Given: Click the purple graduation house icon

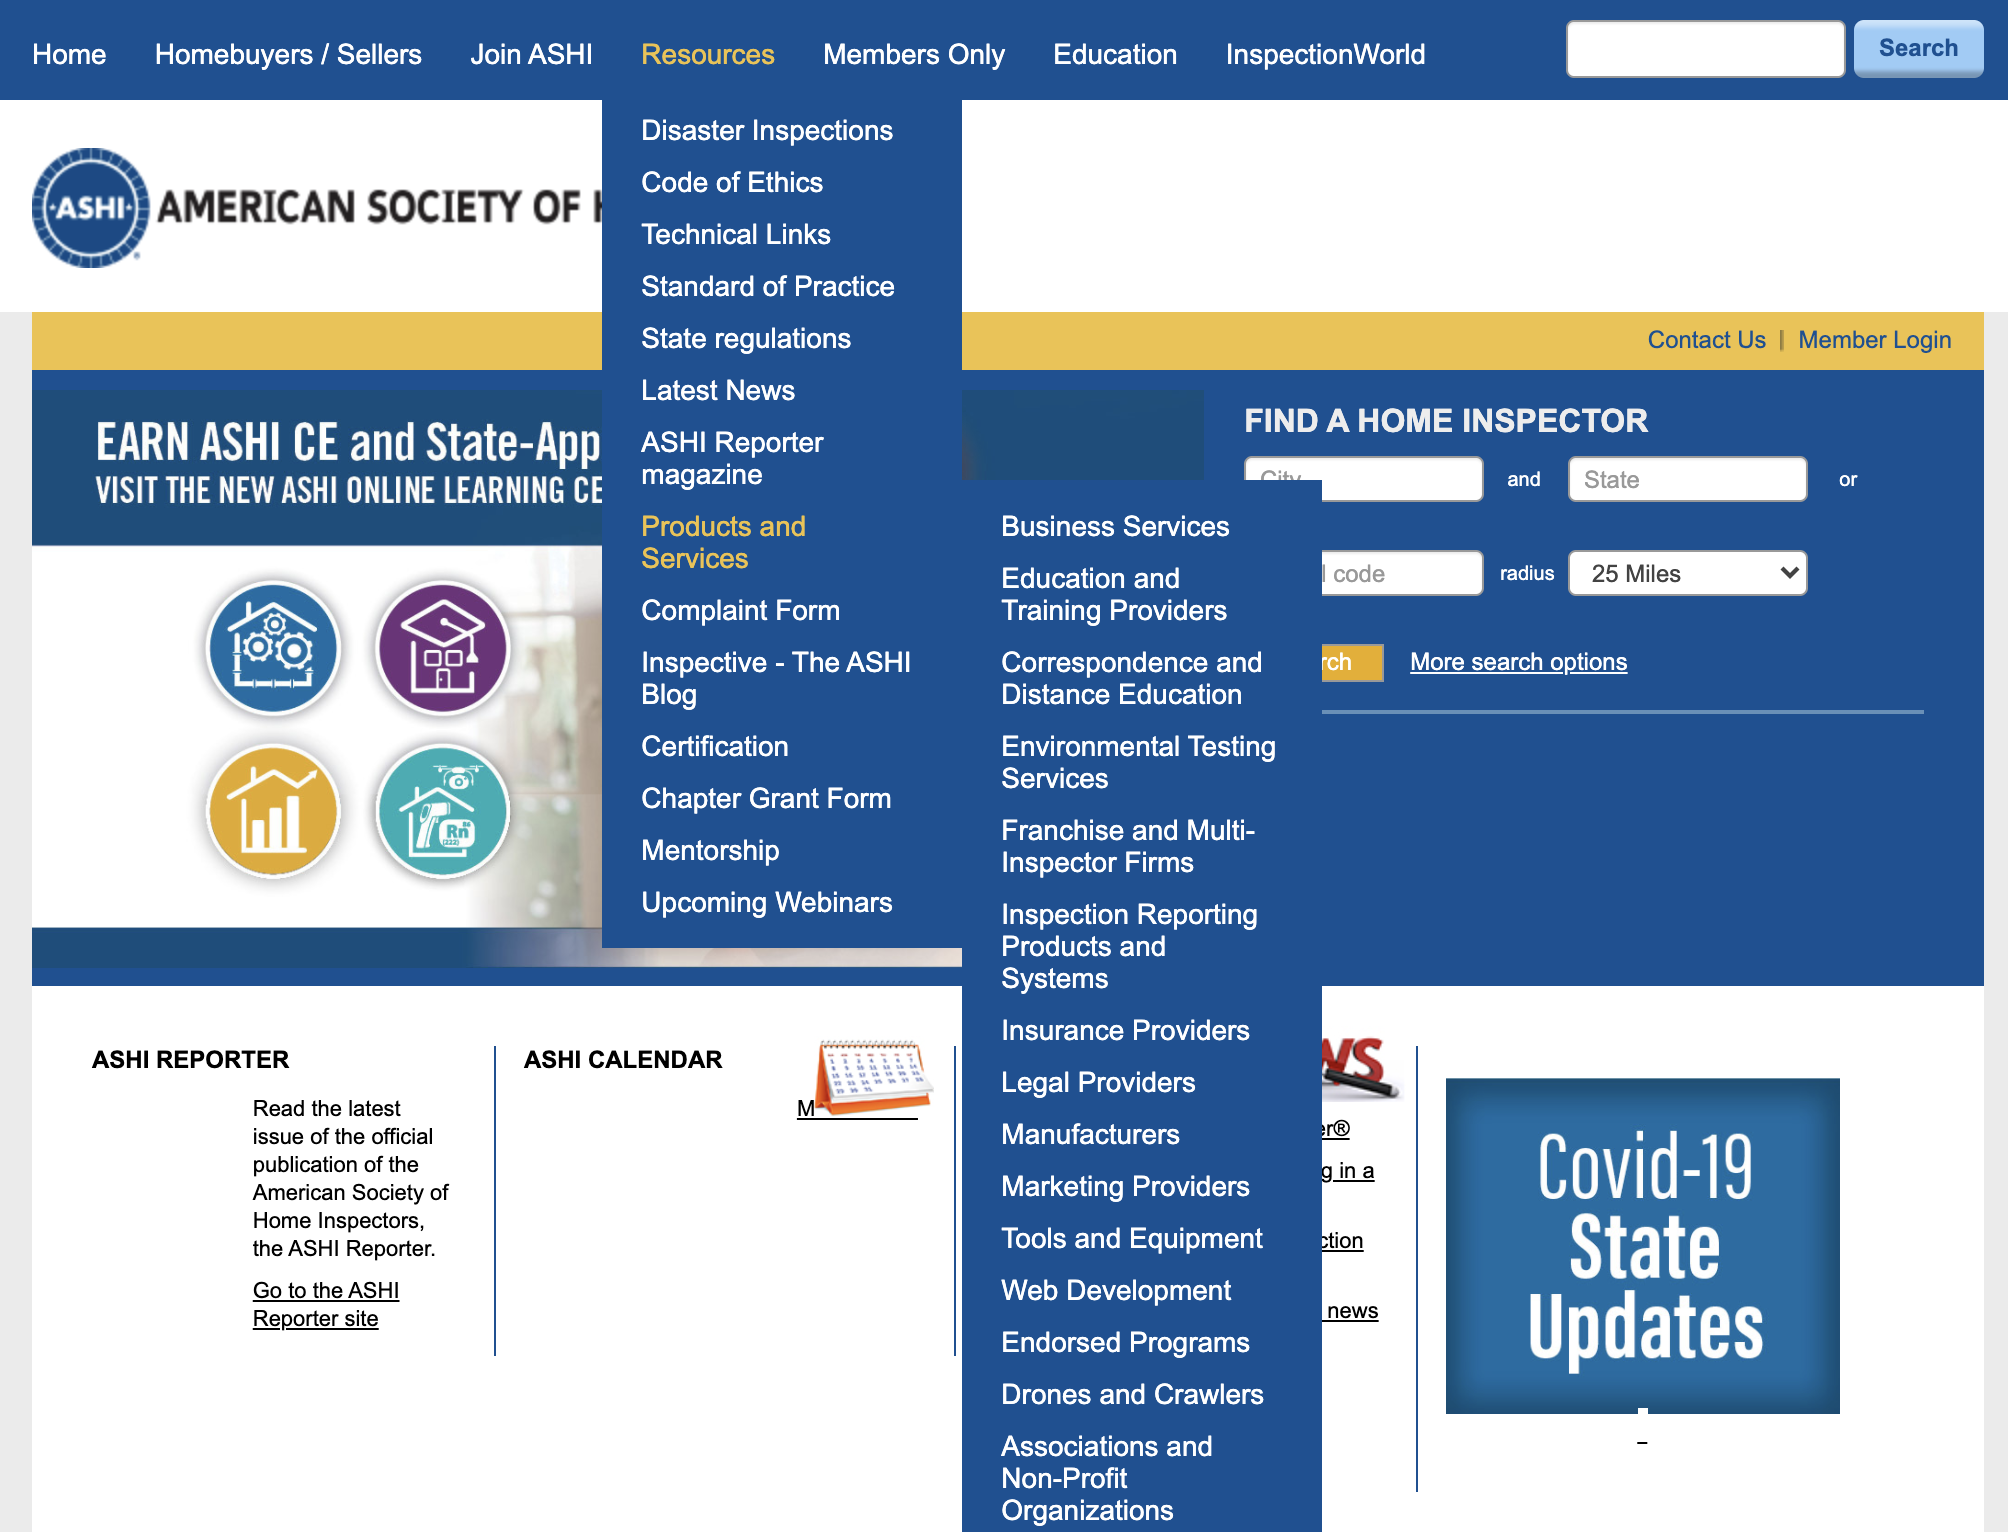Looking at the screenshot, I should [443, 648].
